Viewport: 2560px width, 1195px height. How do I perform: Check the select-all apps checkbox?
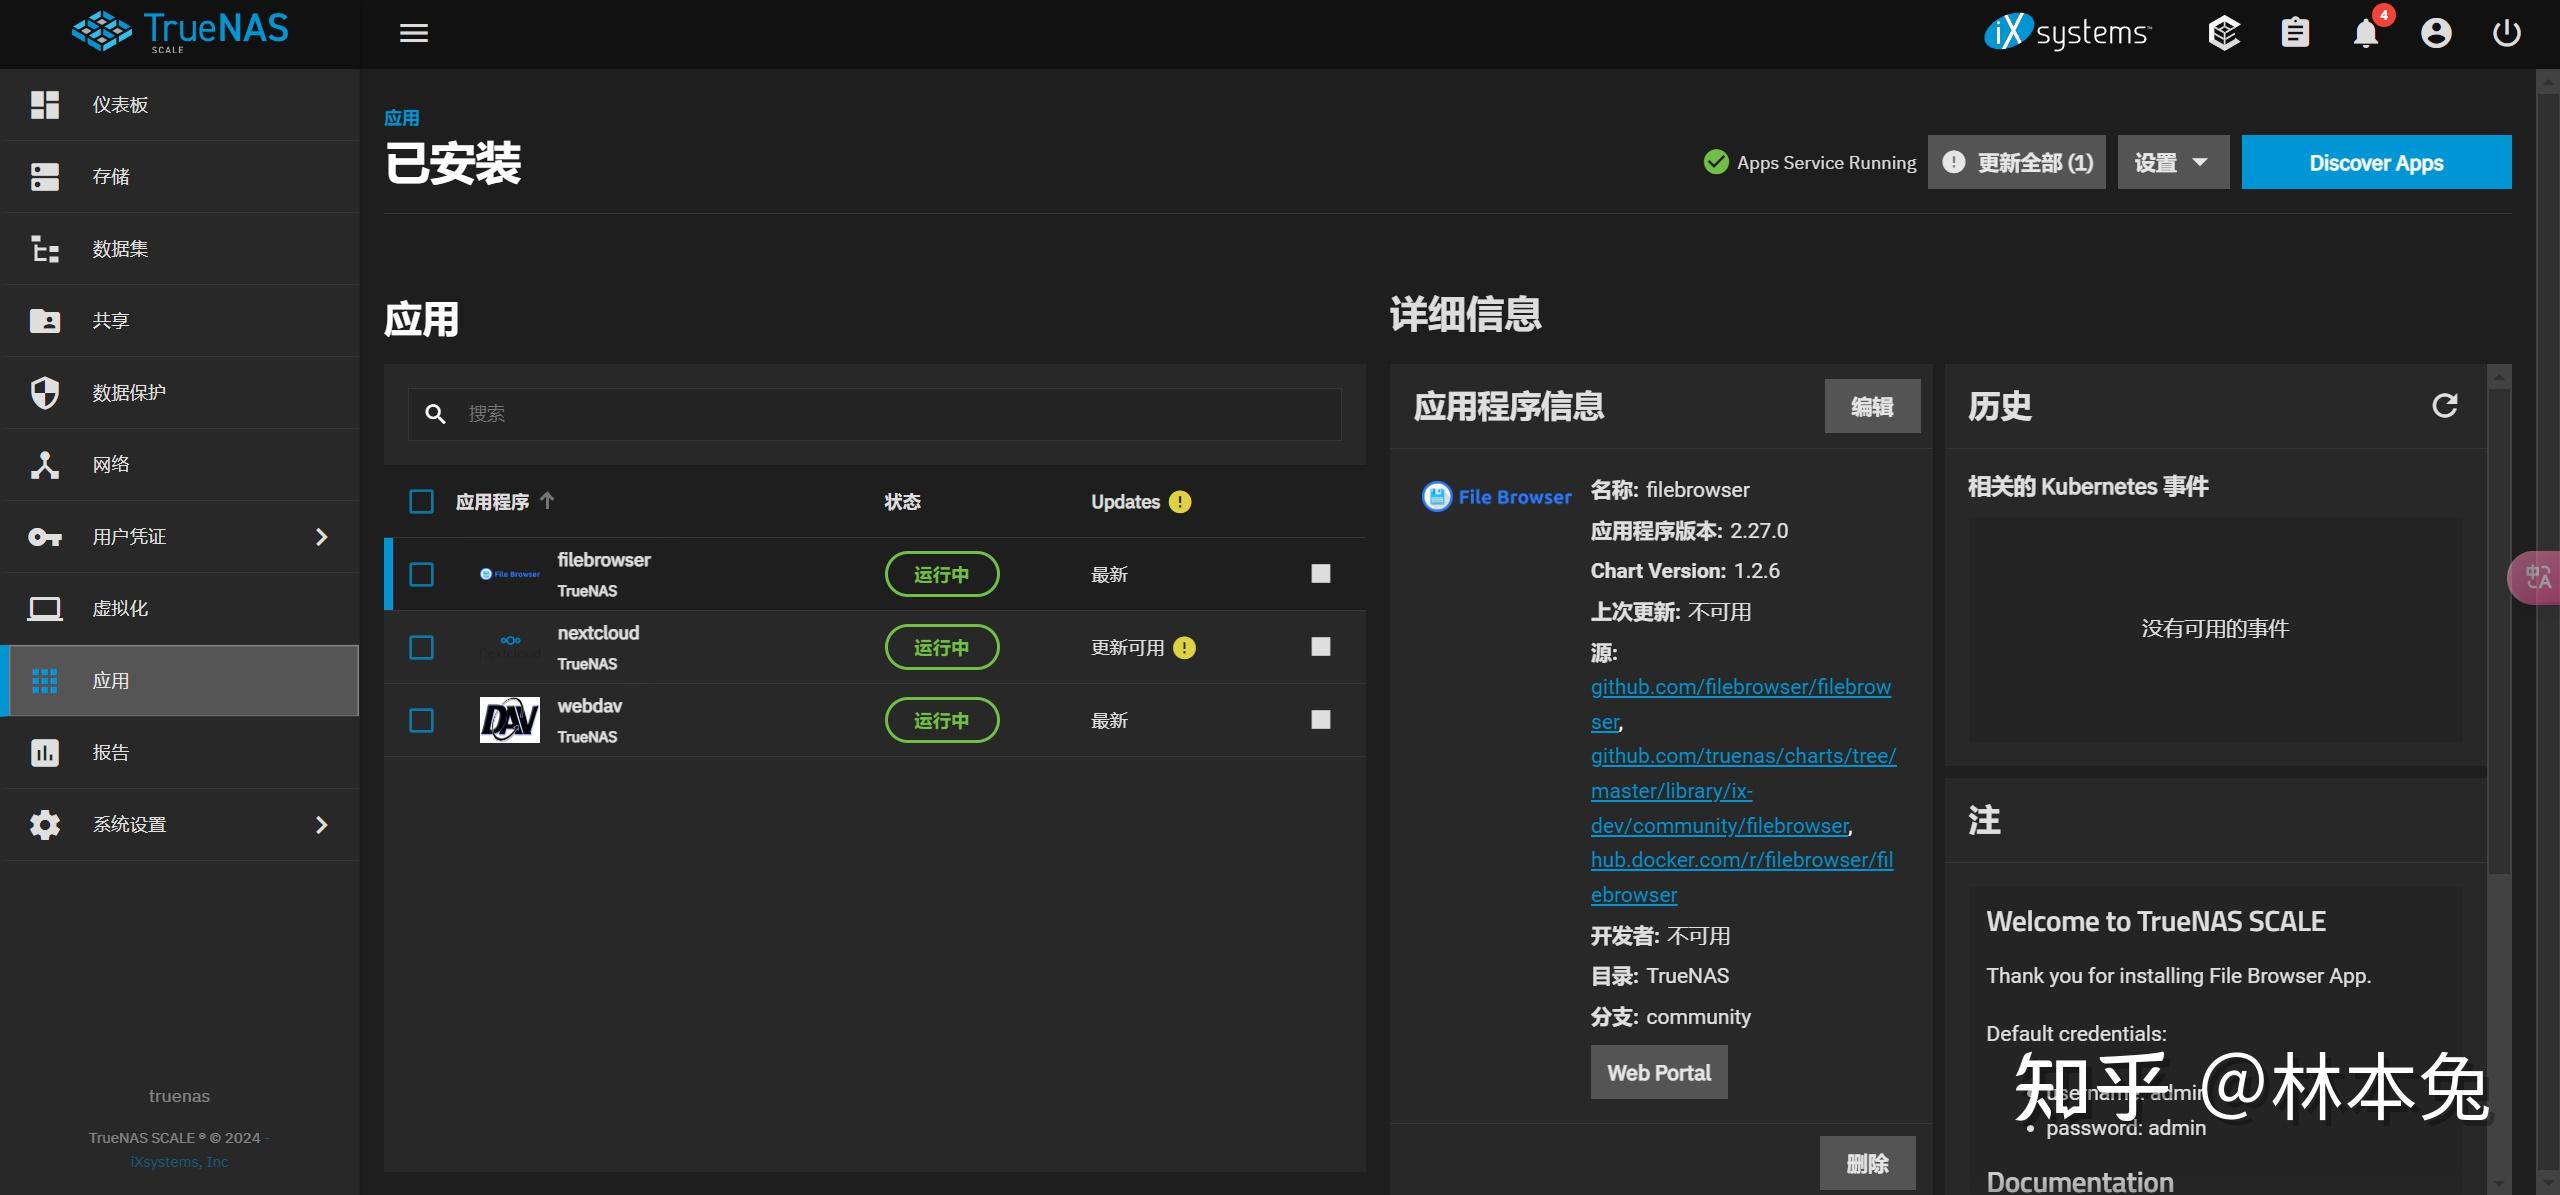click(421, 501)
